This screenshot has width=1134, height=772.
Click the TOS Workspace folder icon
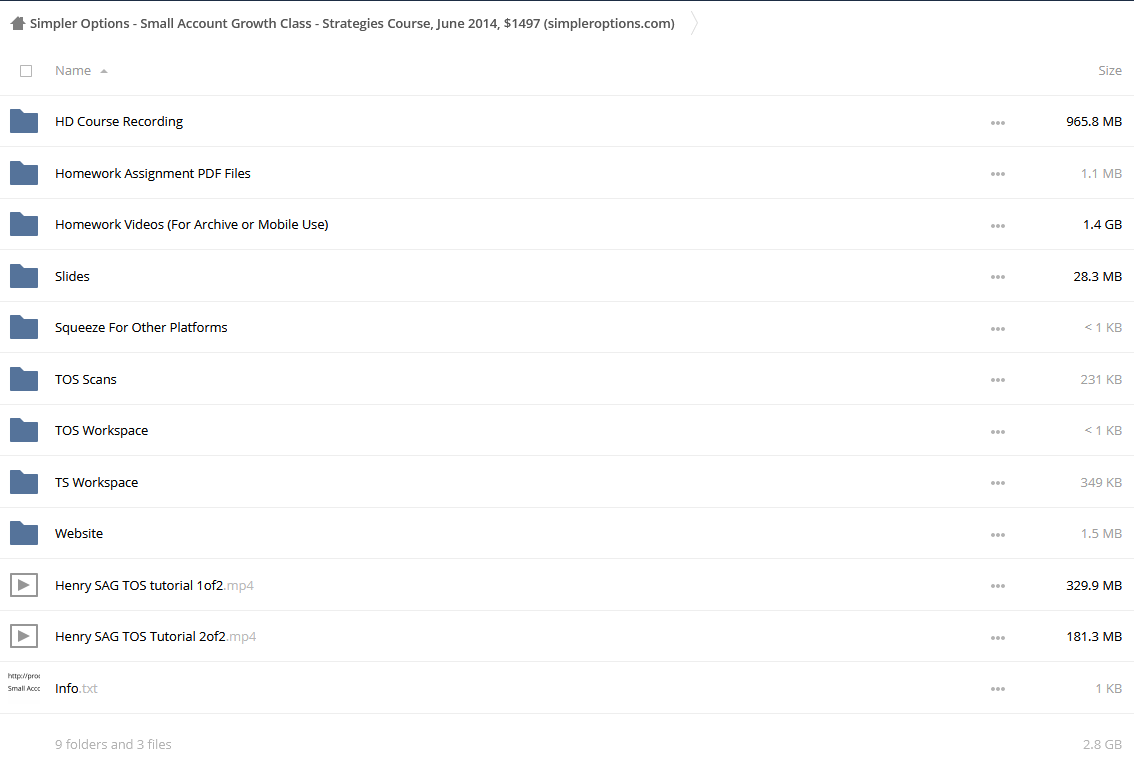point(24,430)
